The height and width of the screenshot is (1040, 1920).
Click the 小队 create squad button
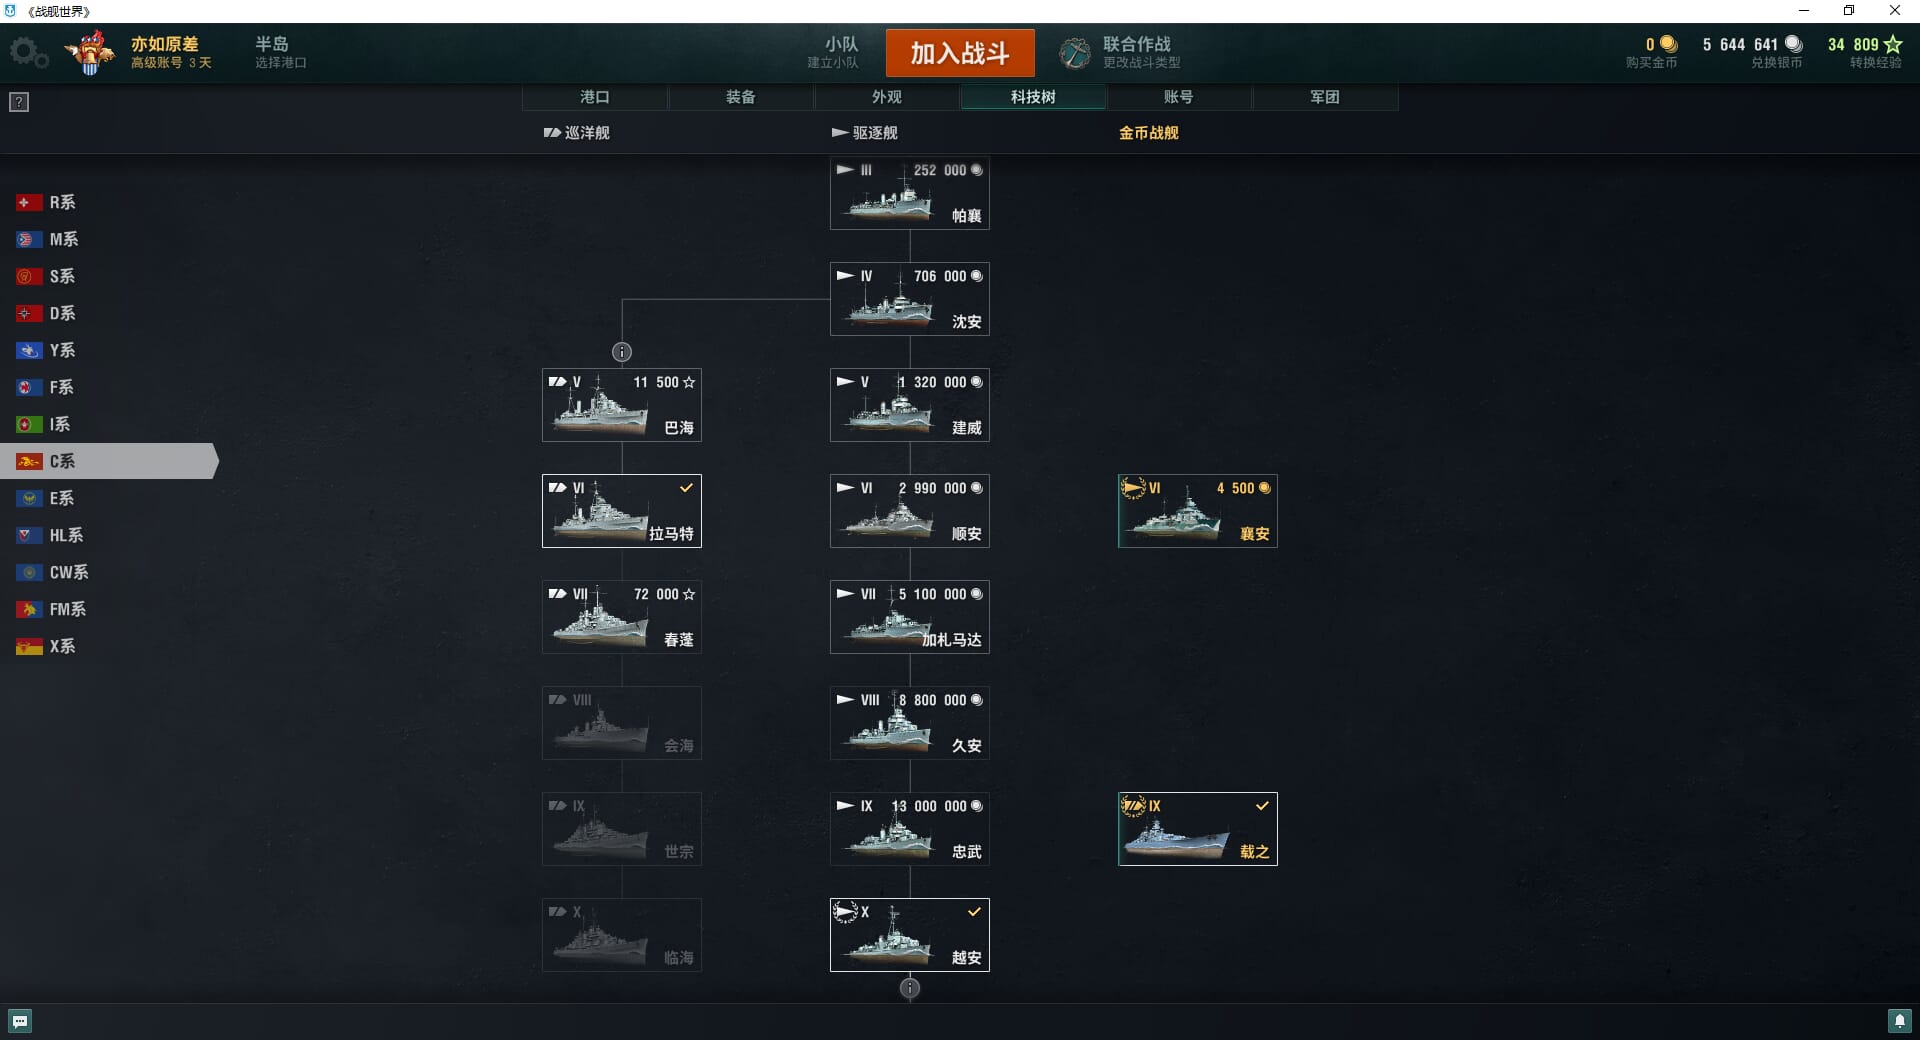834,53
